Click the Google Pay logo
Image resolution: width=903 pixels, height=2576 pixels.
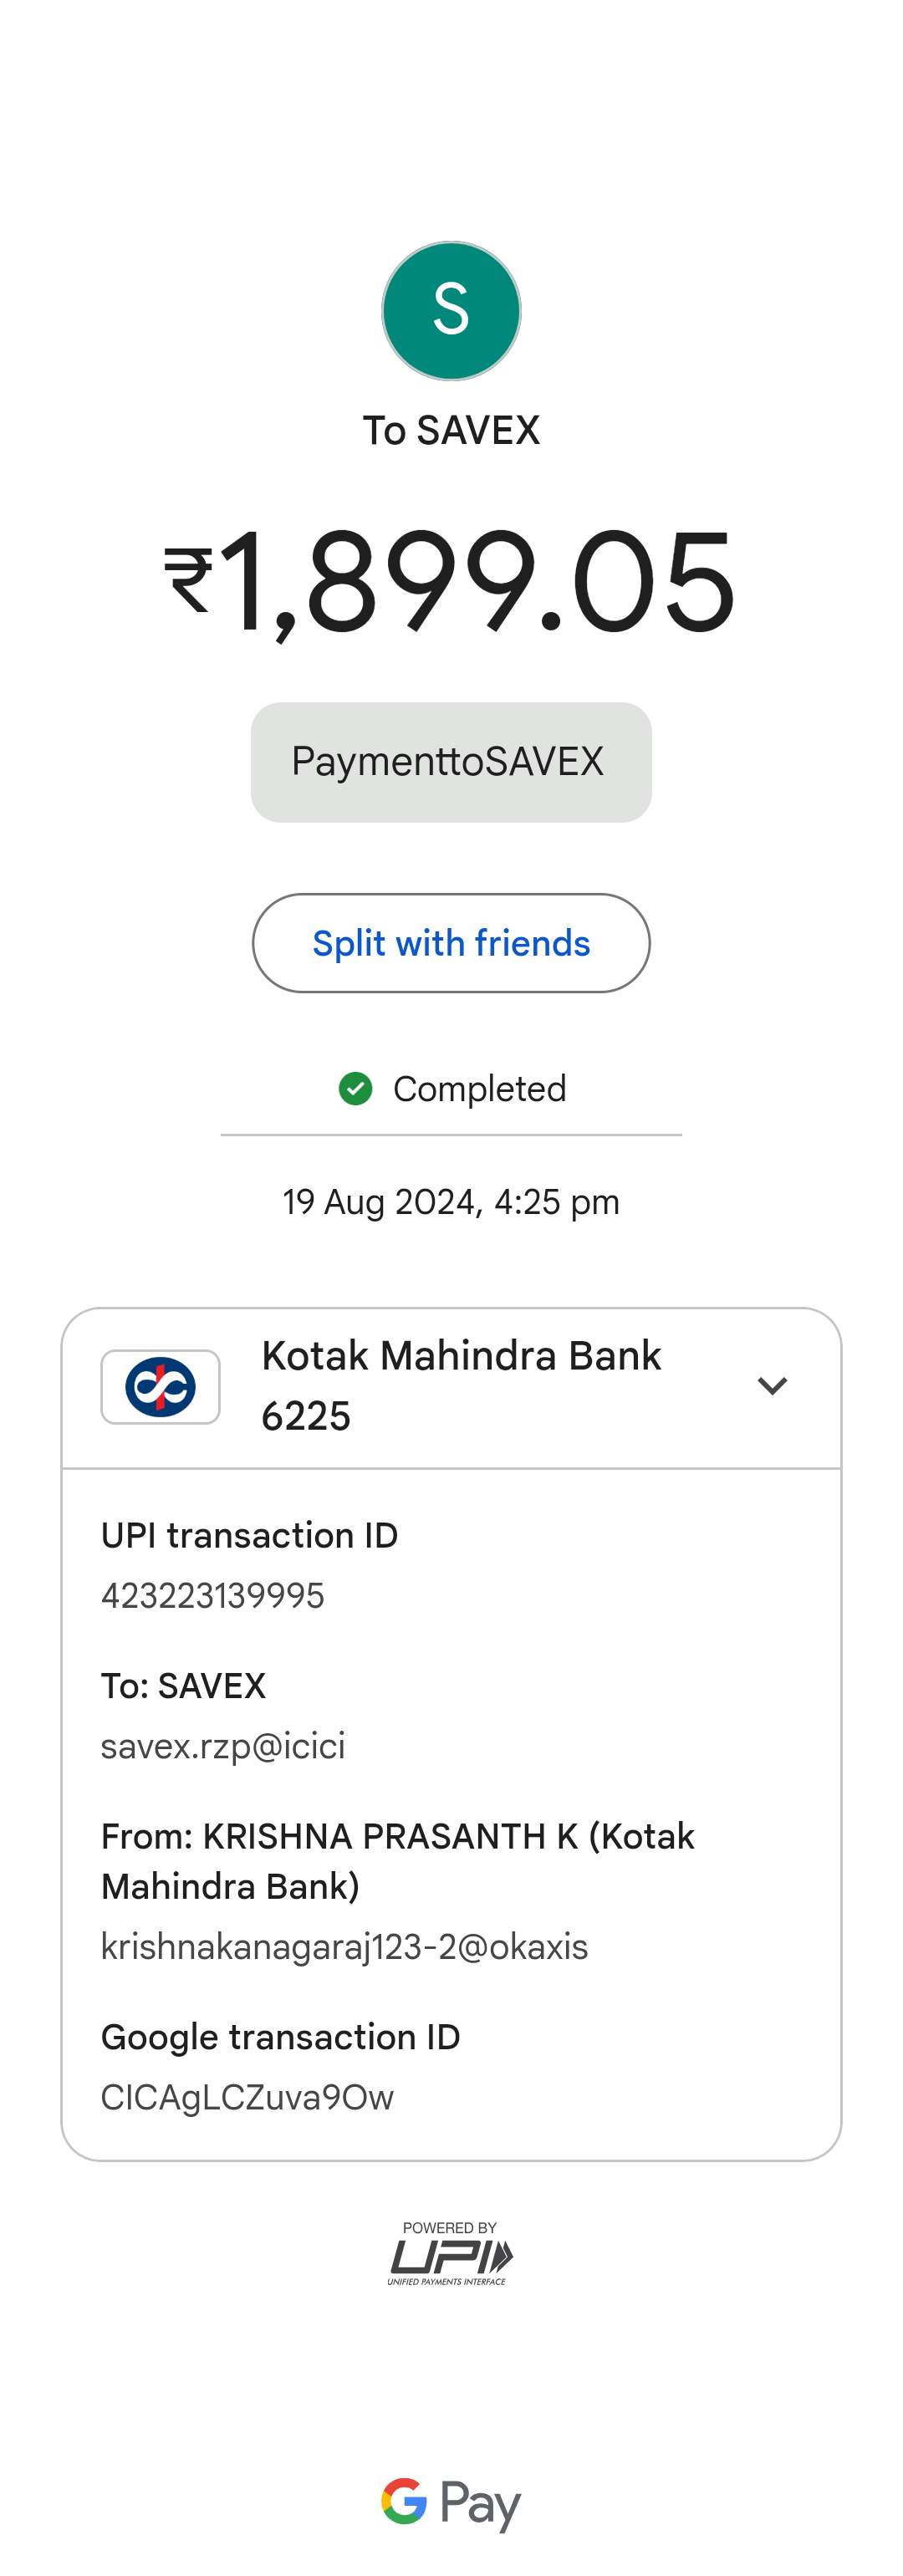pyautogui.click(x=451, y=2503)
